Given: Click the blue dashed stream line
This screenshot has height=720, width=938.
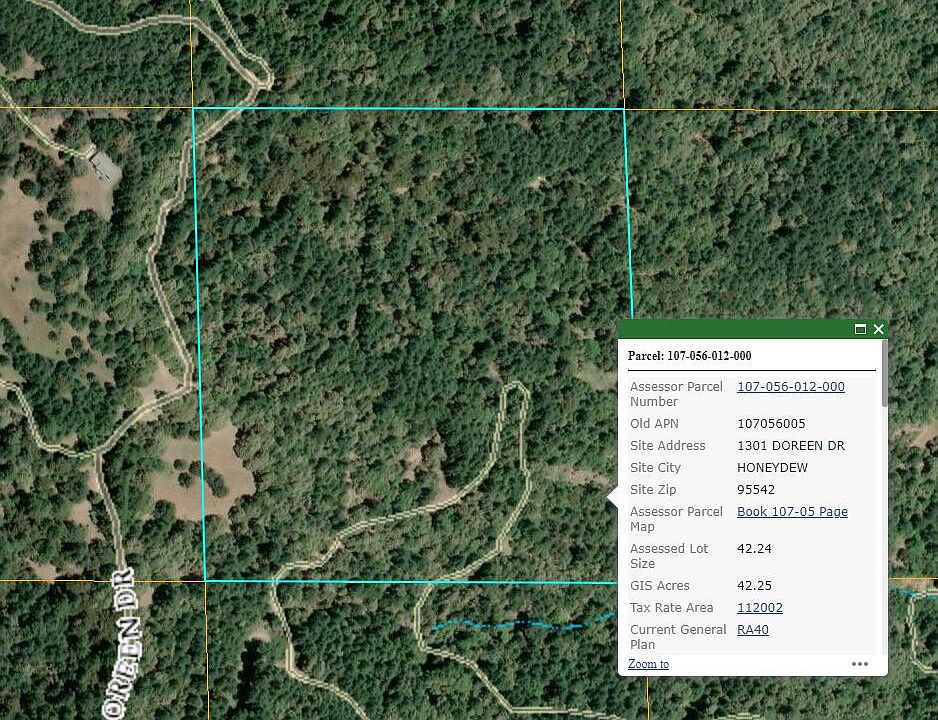Looking at the screenshot, I should pyautogui.click(x=520, y=624).
